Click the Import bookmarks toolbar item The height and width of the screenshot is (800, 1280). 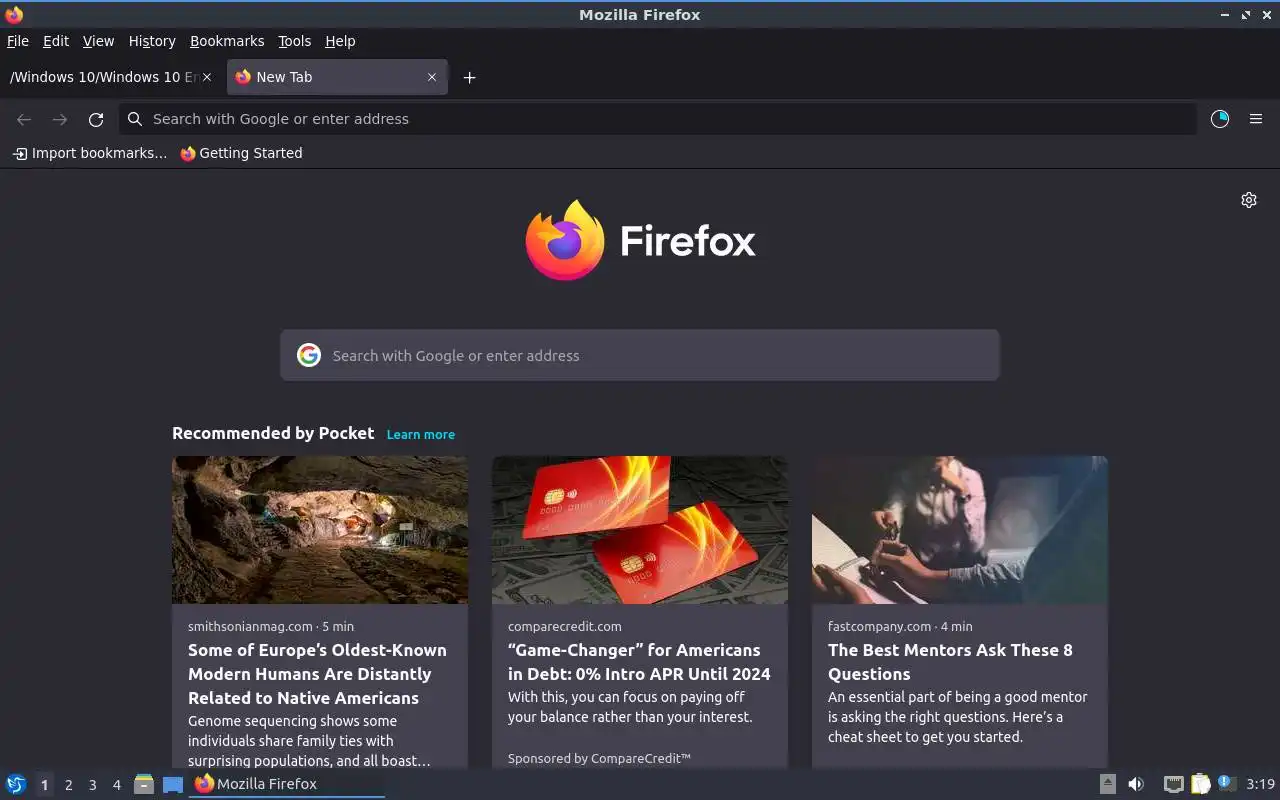[x=90, y=153]
